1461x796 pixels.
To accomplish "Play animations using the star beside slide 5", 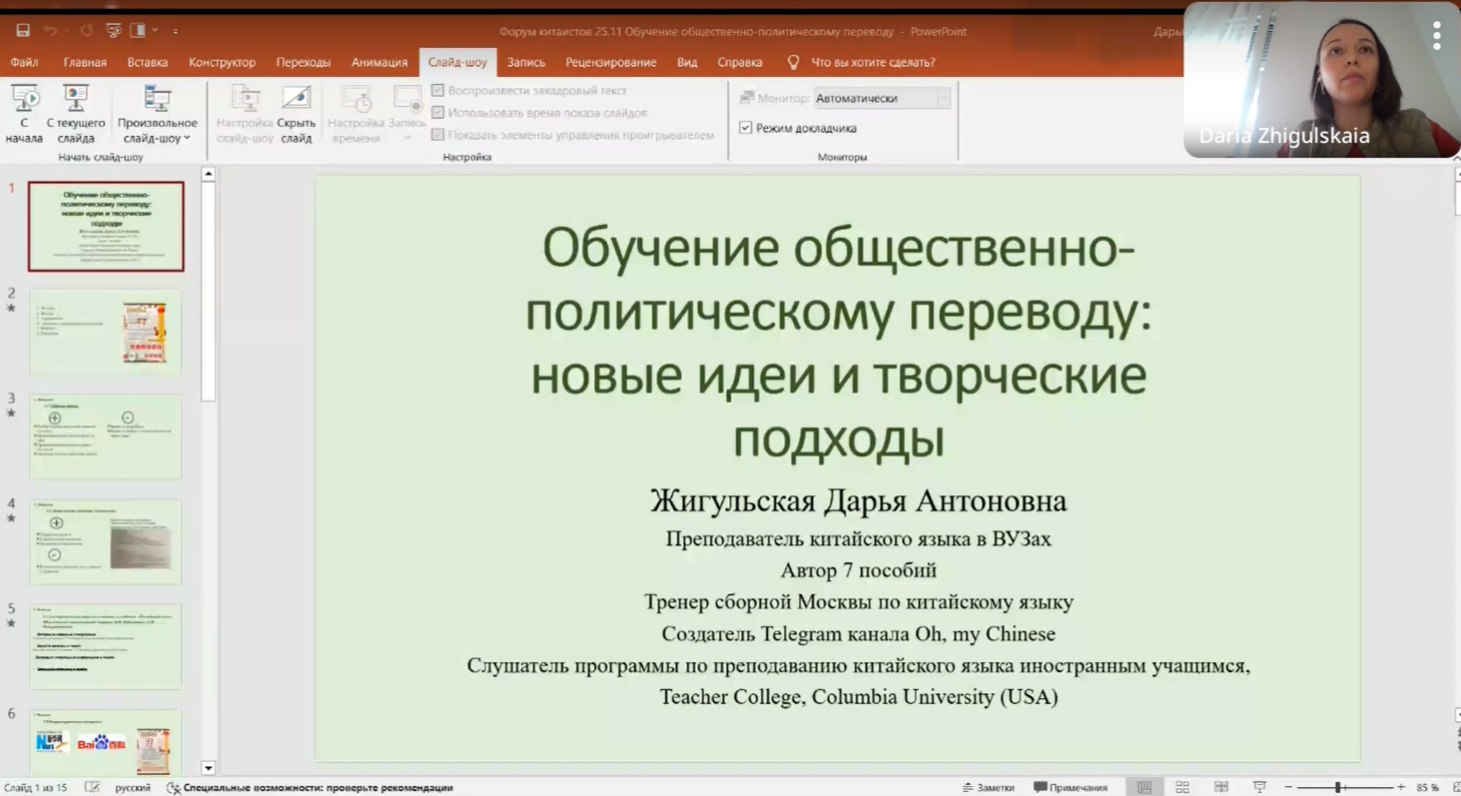I will coord(12,623).
